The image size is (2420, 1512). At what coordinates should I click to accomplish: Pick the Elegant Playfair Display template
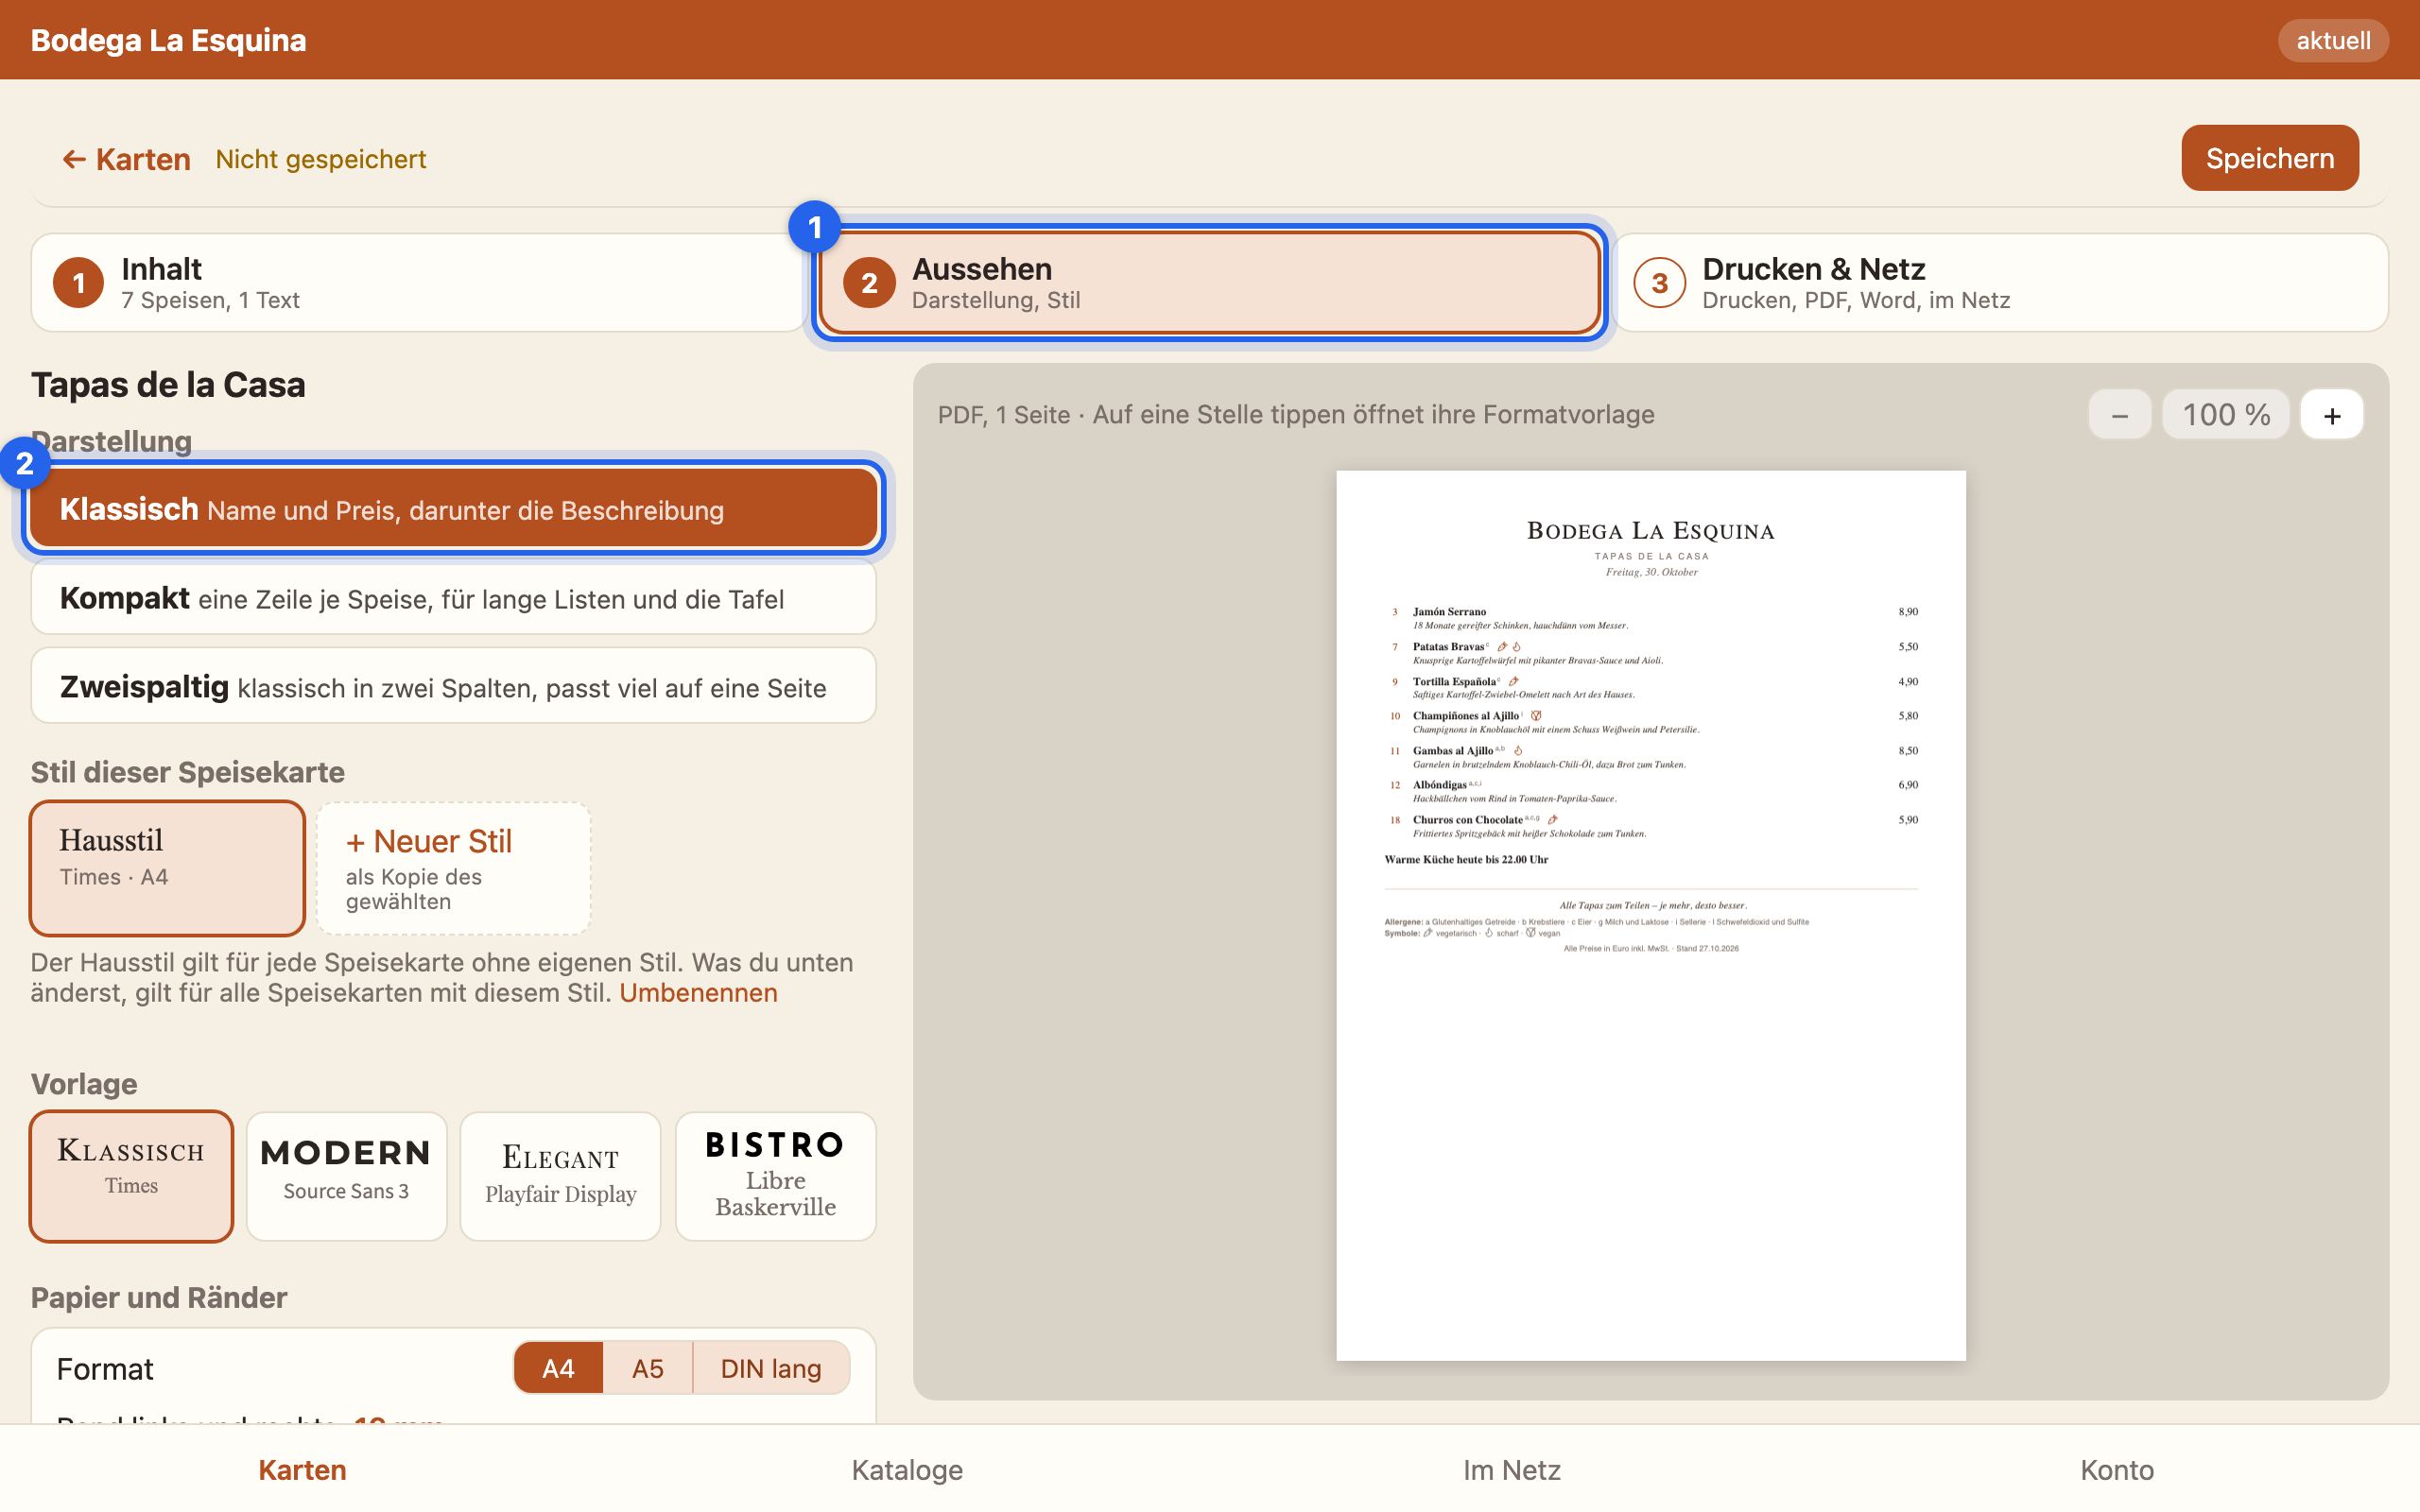[560, 1176]
